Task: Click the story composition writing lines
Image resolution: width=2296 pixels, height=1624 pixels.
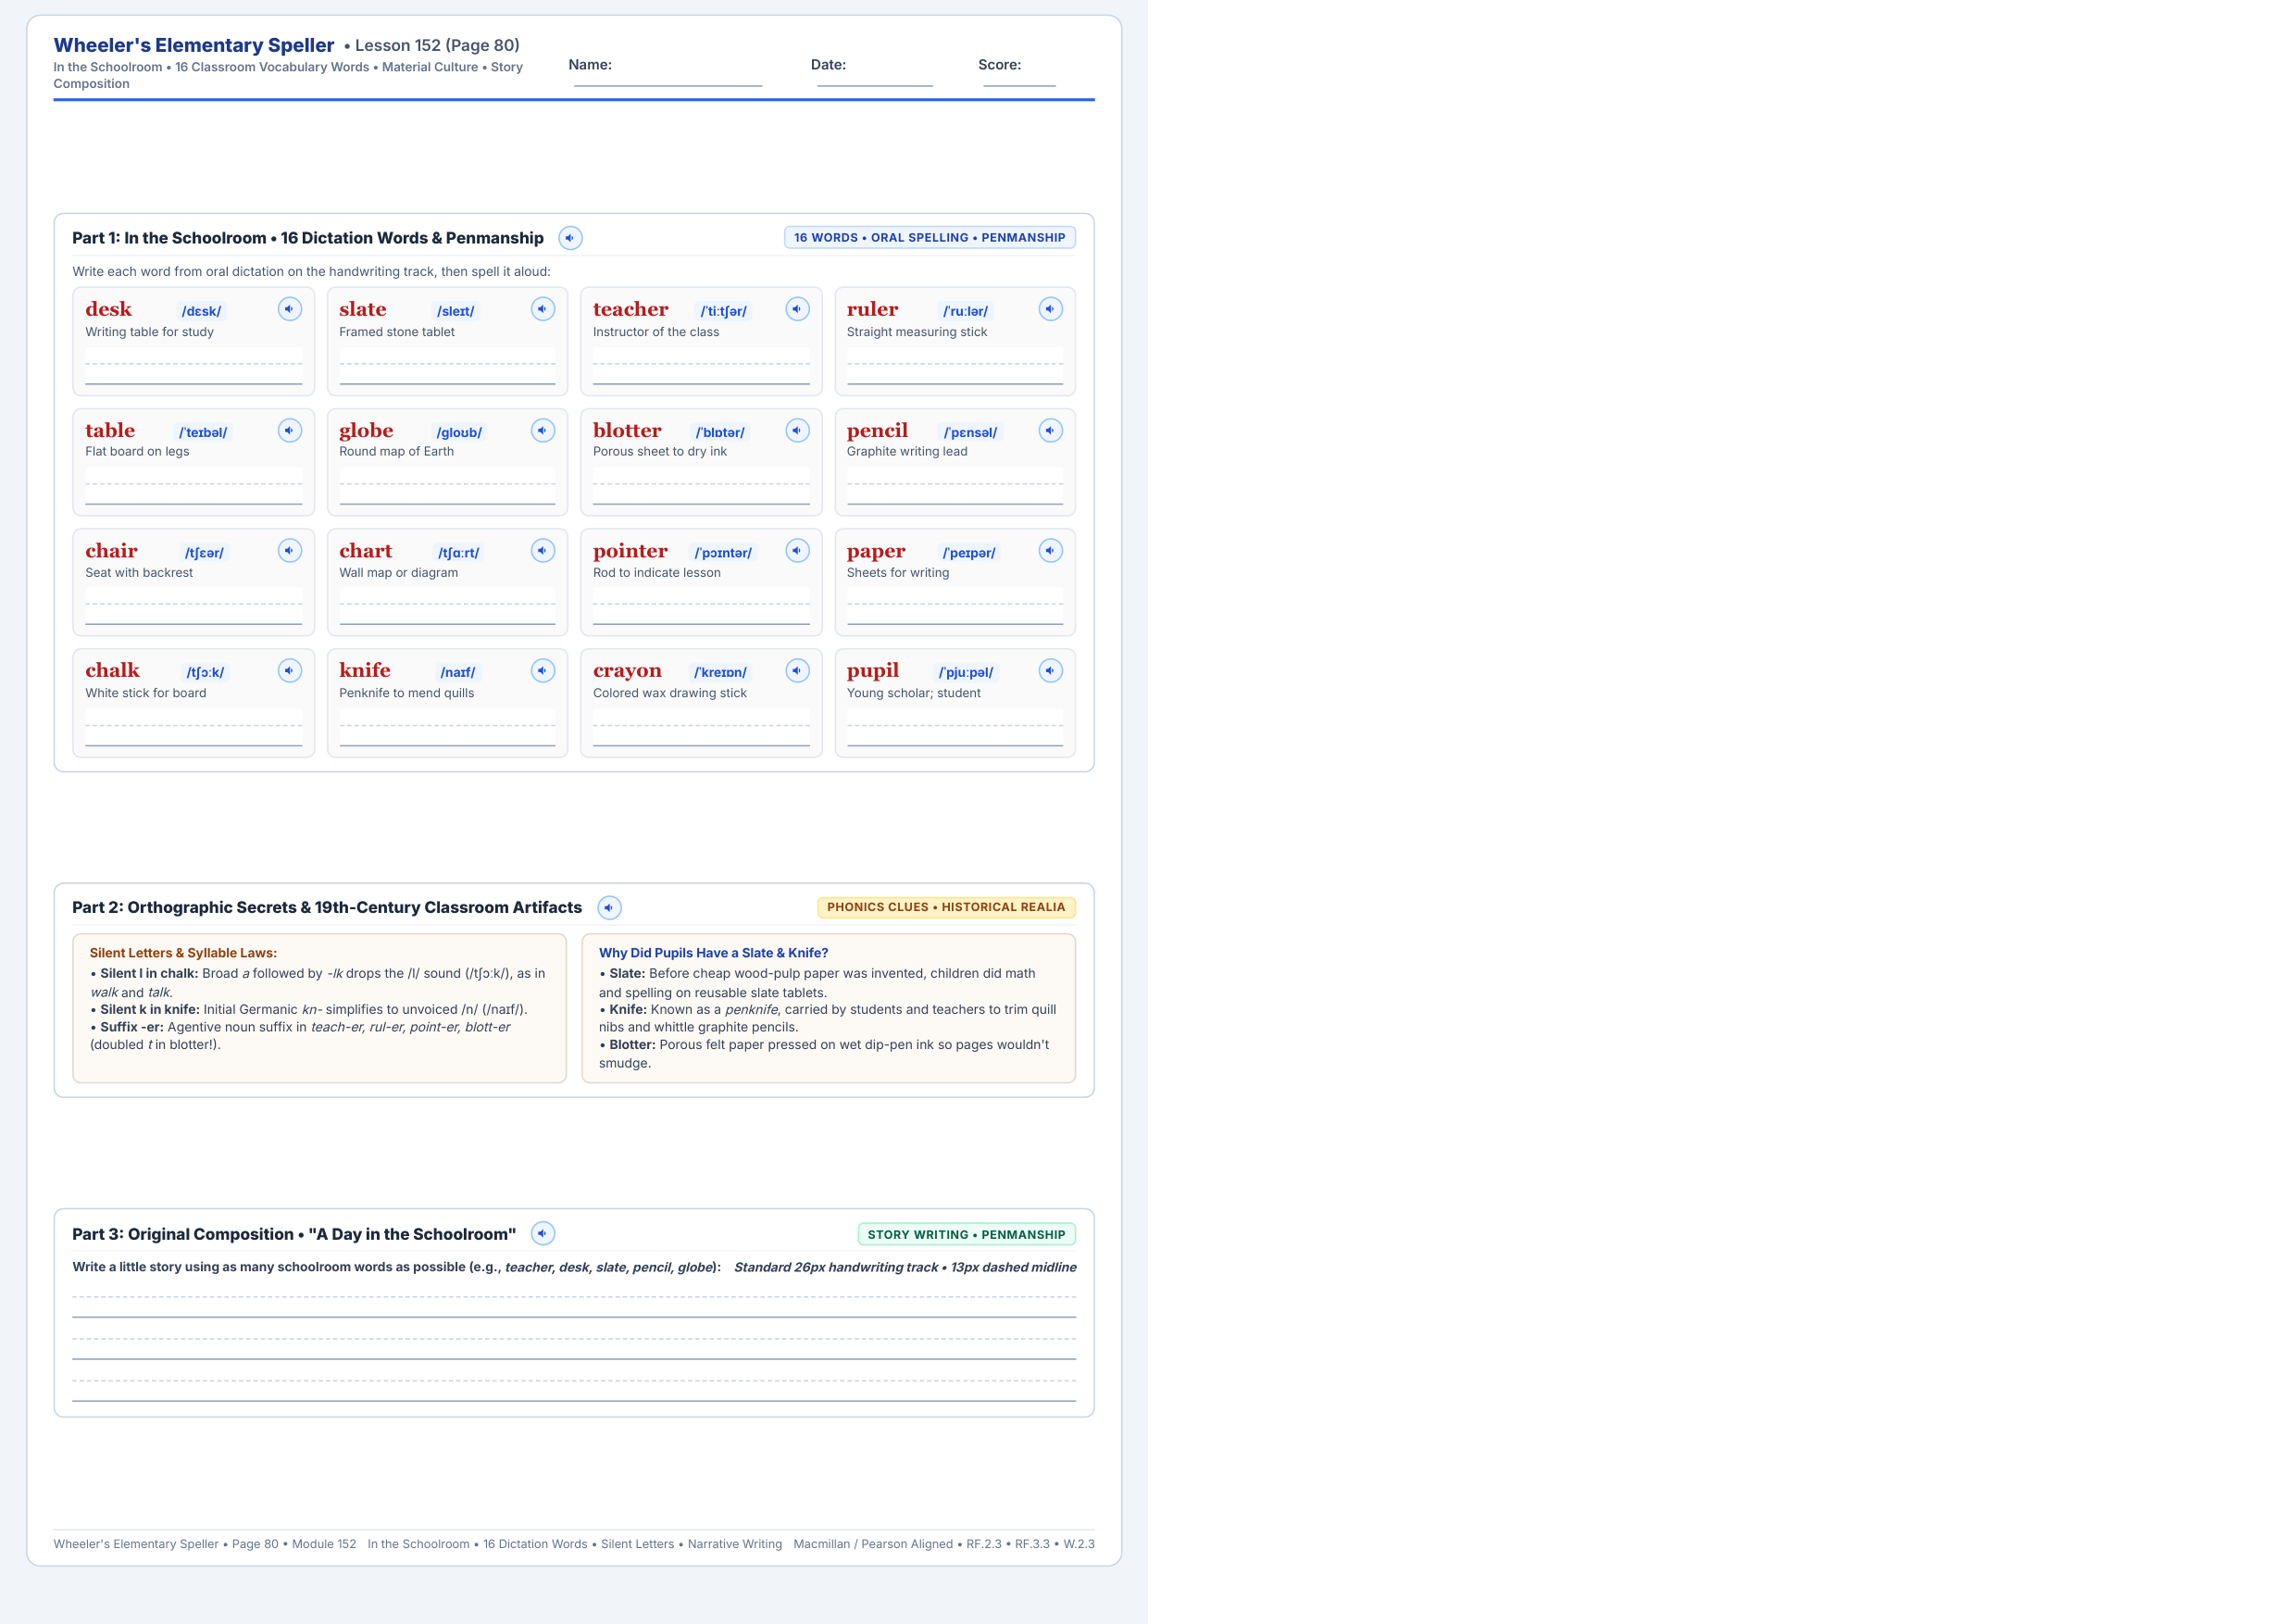Action: pyautogui.click(x=574, y=1340)
